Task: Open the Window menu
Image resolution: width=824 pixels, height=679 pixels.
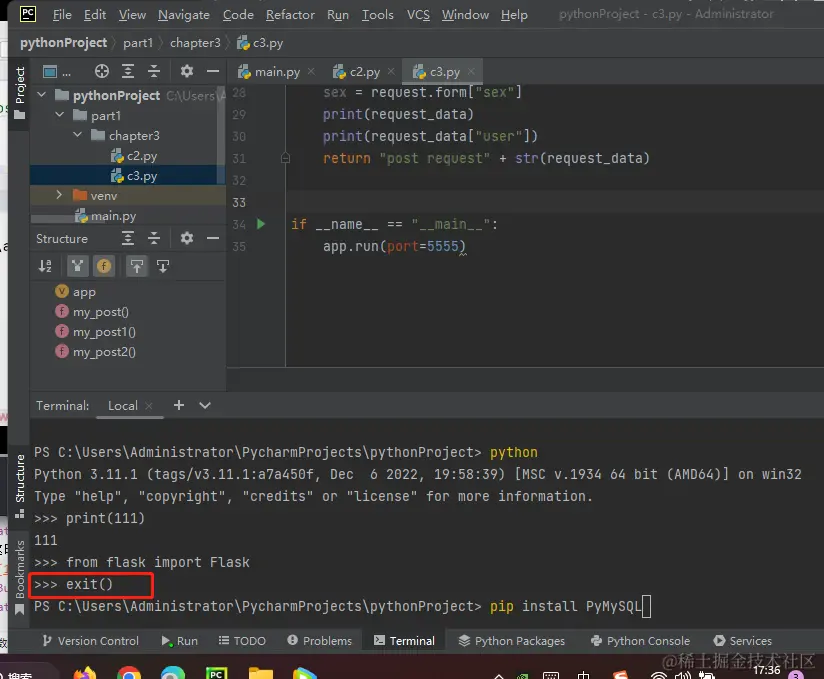Action: click(465, 15)
